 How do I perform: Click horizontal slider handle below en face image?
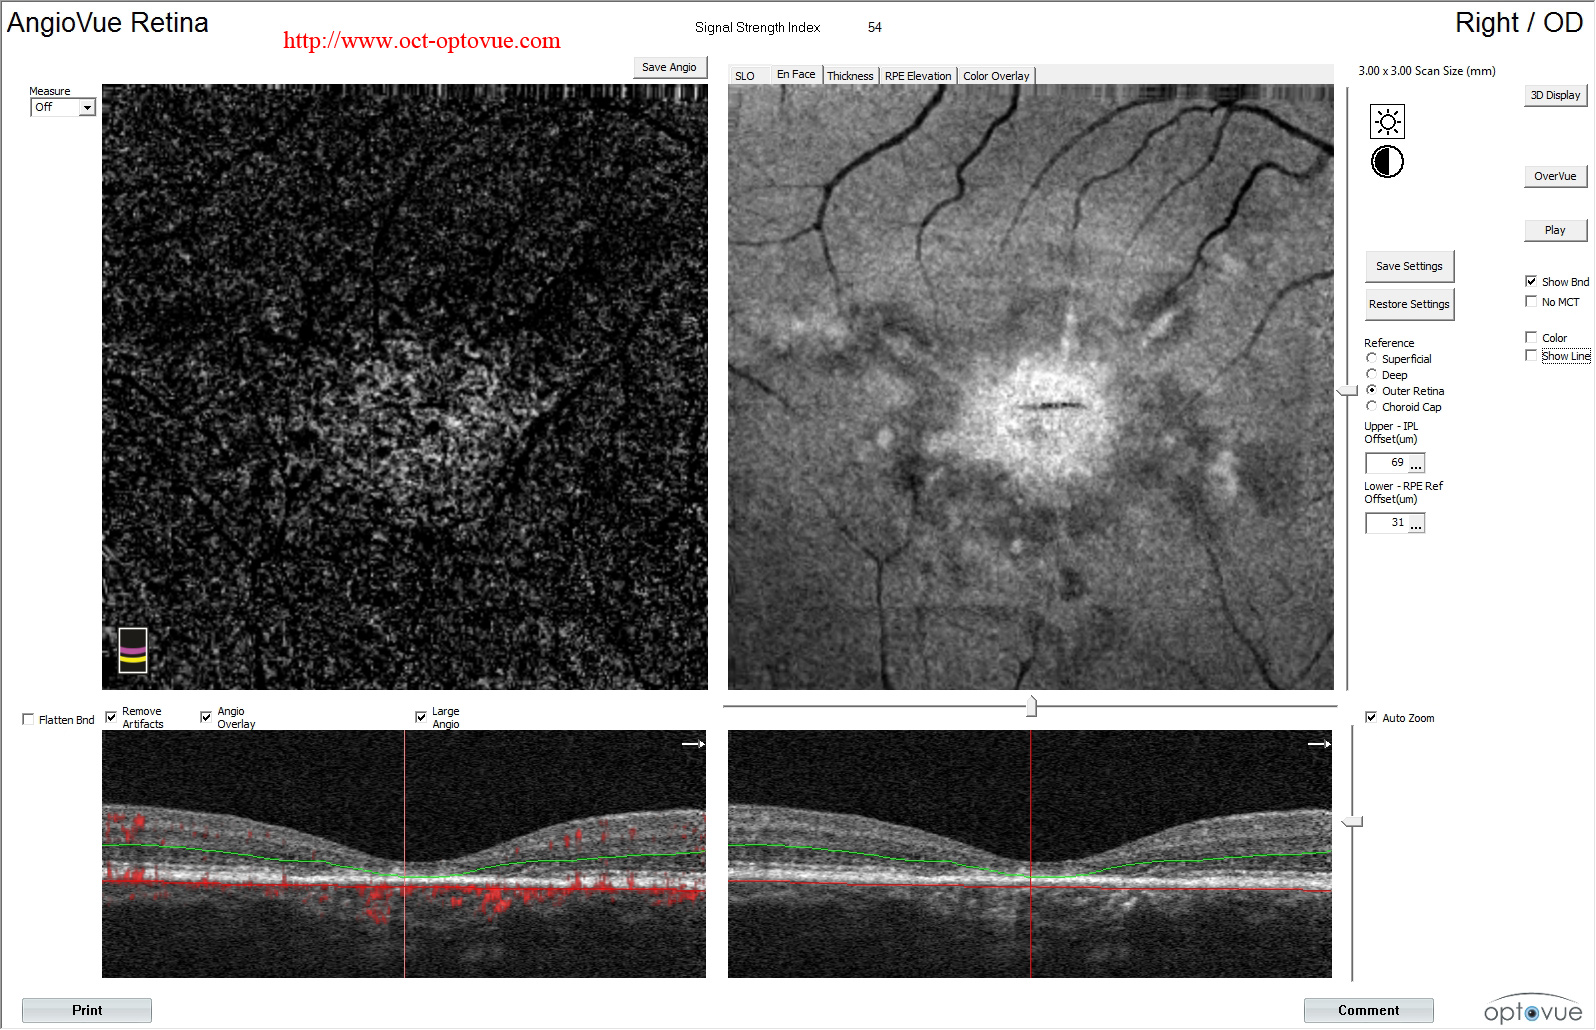(1031, 706)
